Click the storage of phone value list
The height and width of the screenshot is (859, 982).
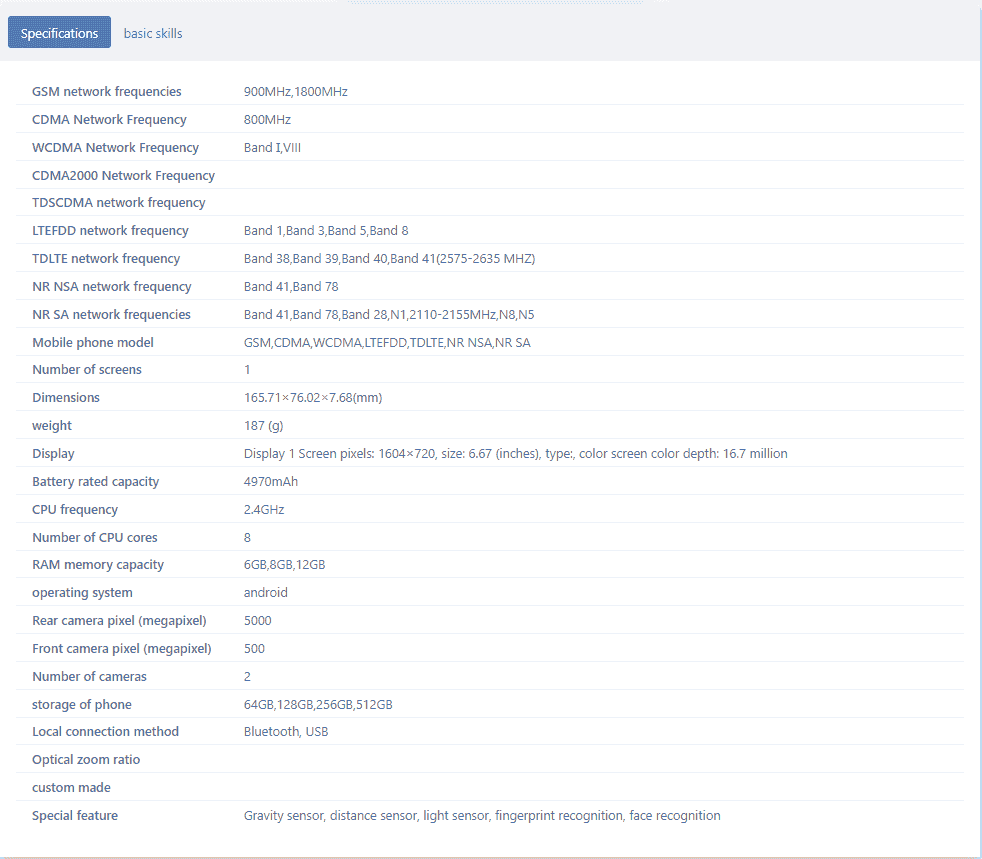point(318,704)
